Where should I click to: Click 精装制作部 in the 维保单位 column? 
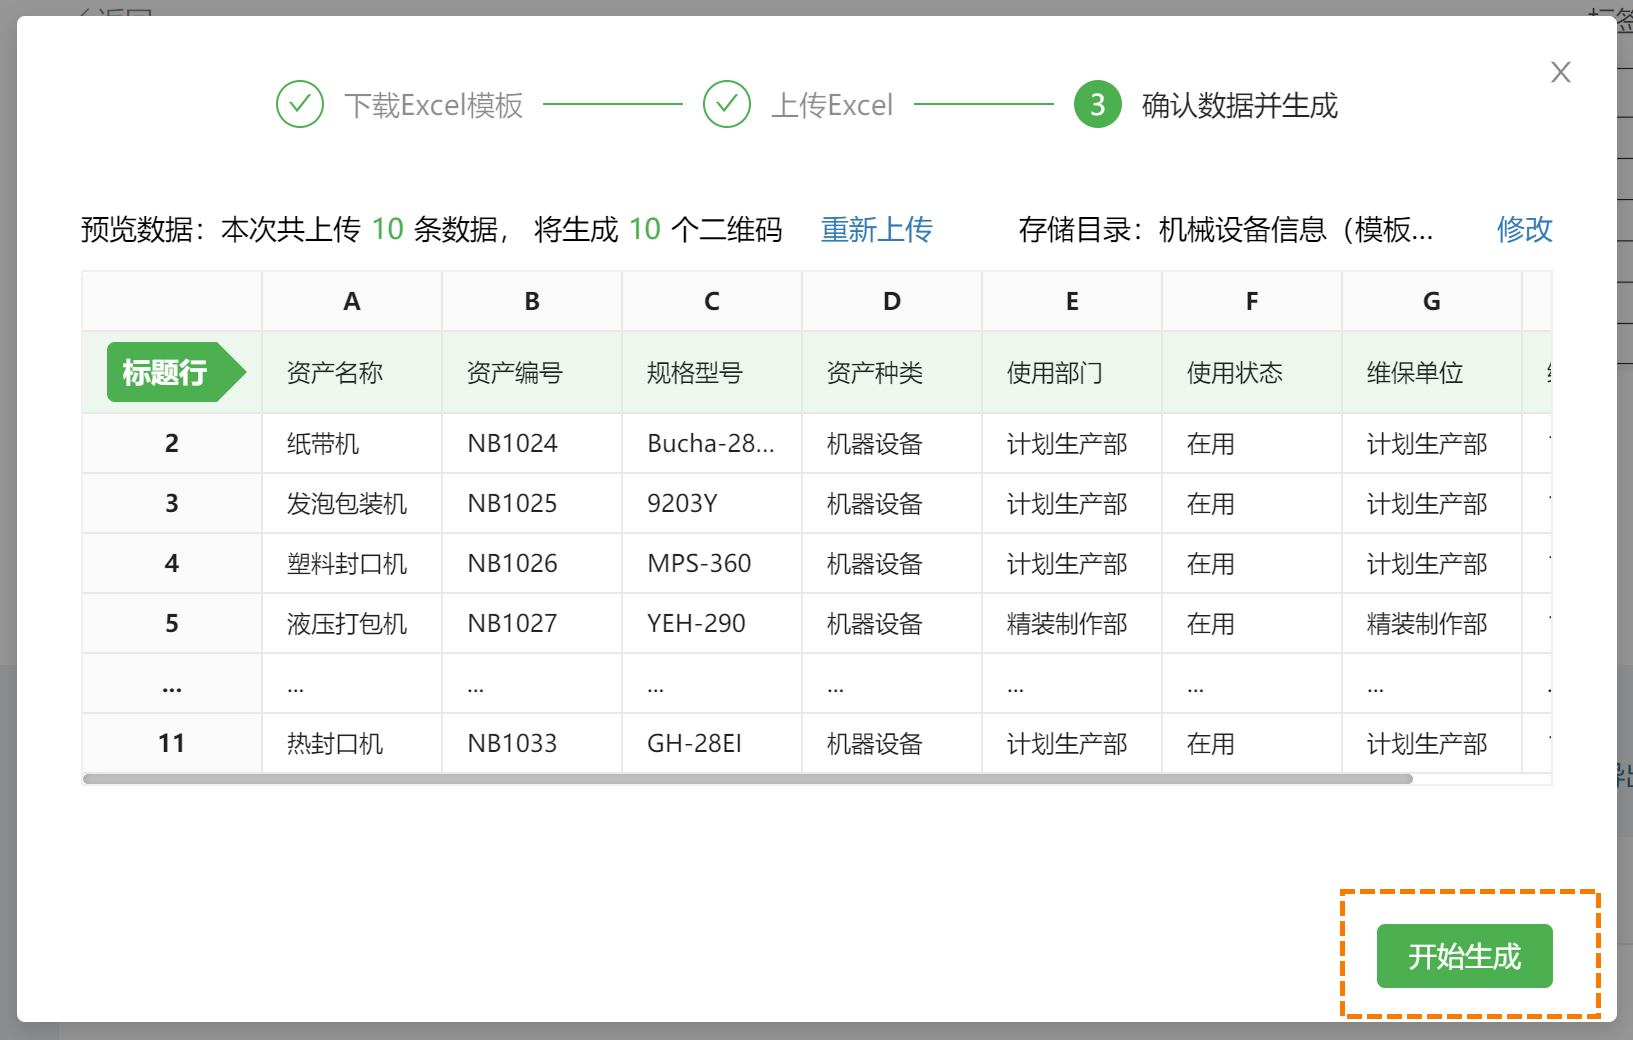1432,623
